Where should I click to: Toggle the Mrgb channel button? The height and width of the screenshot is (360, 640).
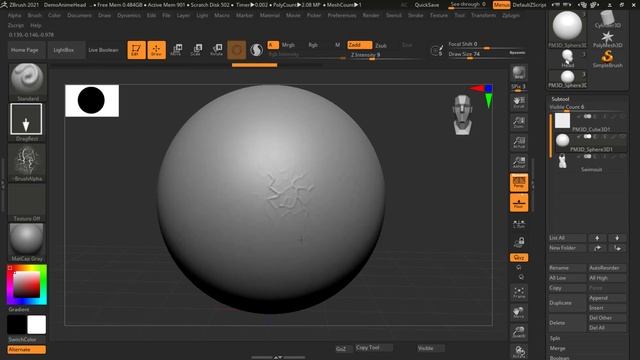click(288, 45)
